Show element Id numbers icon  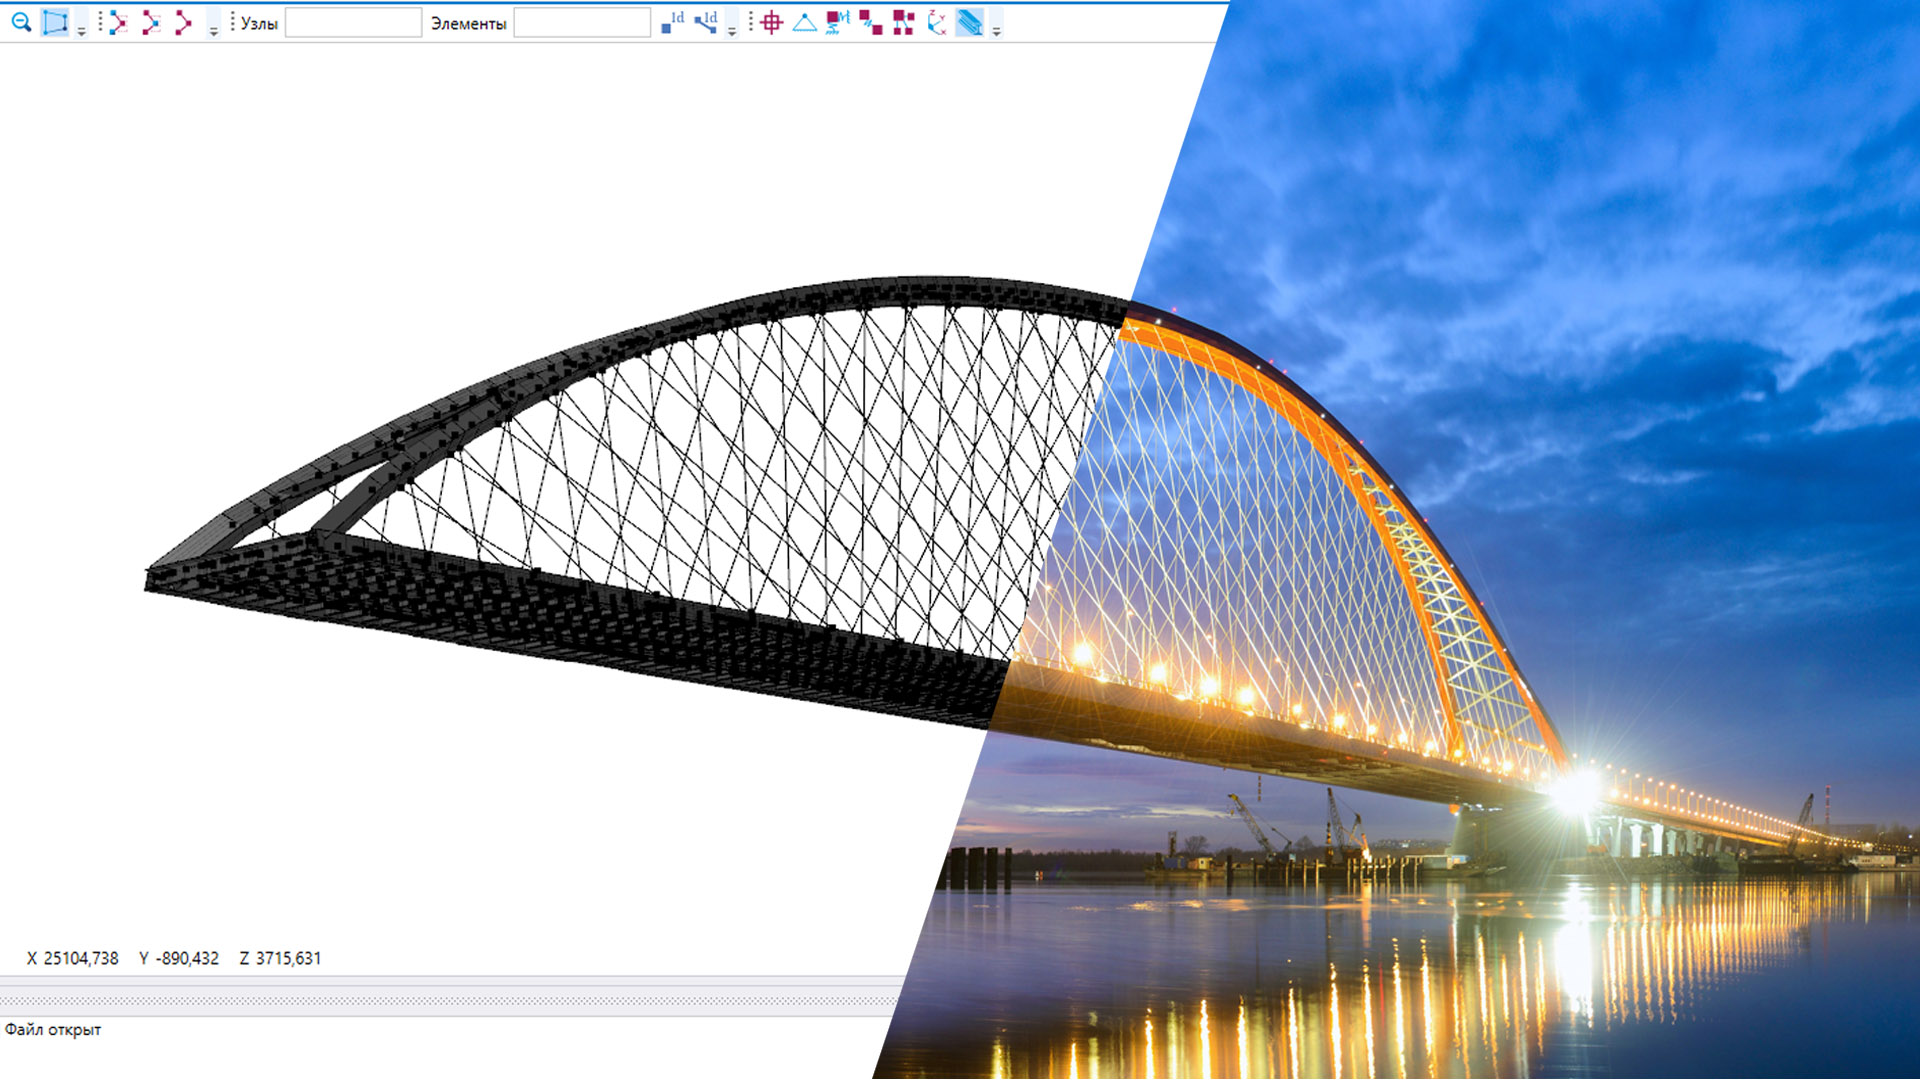(706, 23)
